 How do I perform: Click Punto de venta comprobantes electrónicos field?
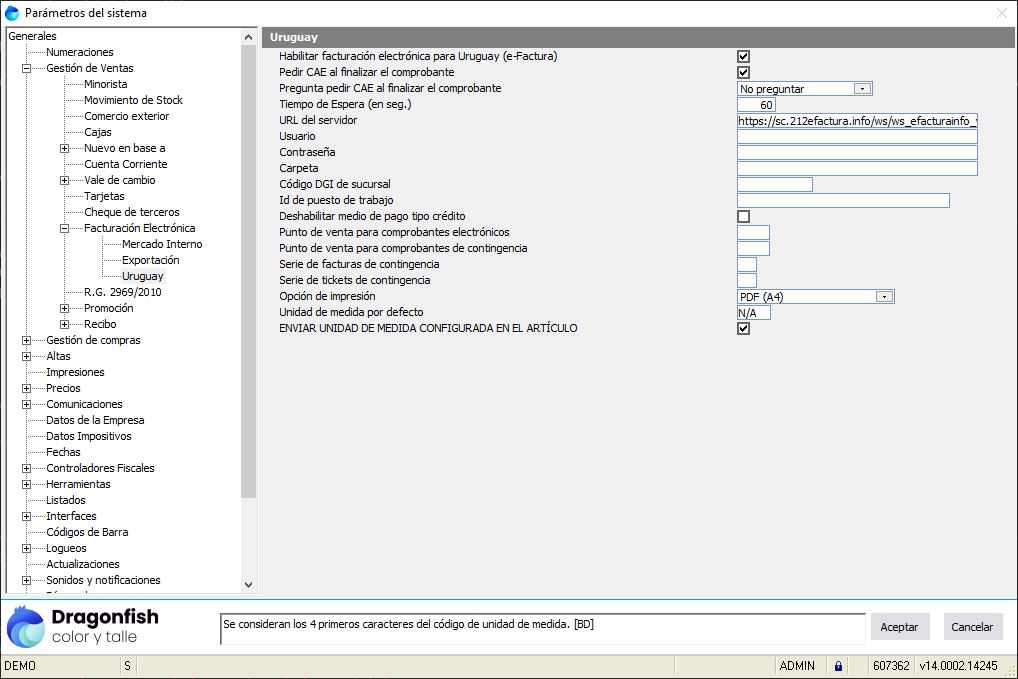[x=753, y=232]
